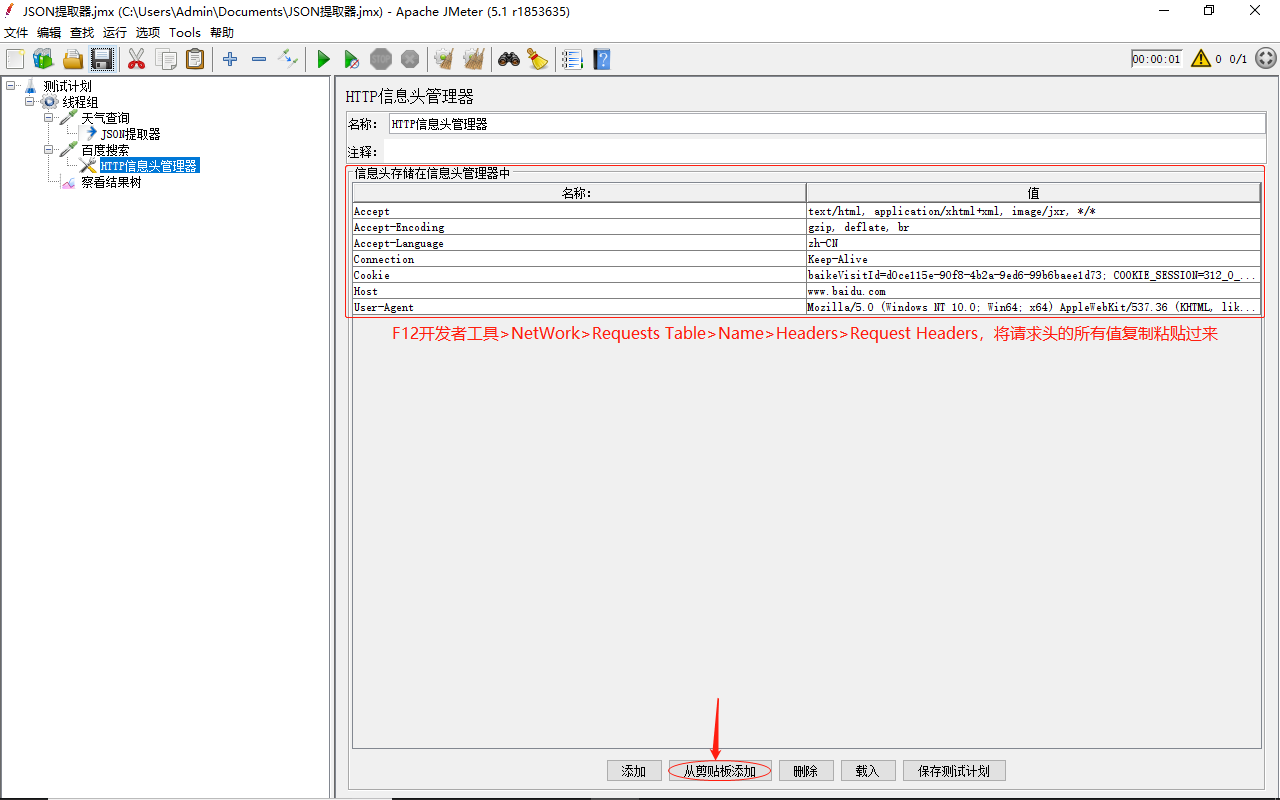Select the JSON提取器 element
The height and width of the screenshot is (800, 1280).
[x=130, y=134]
